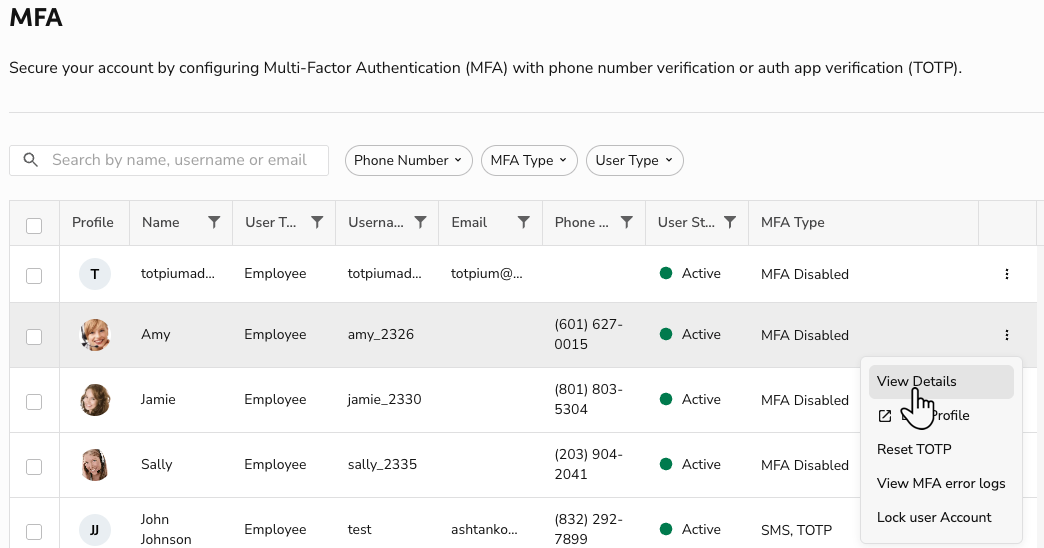The image size is (1044, 548).
Task: Check the box for Amy's row
Action: (34, 337)
